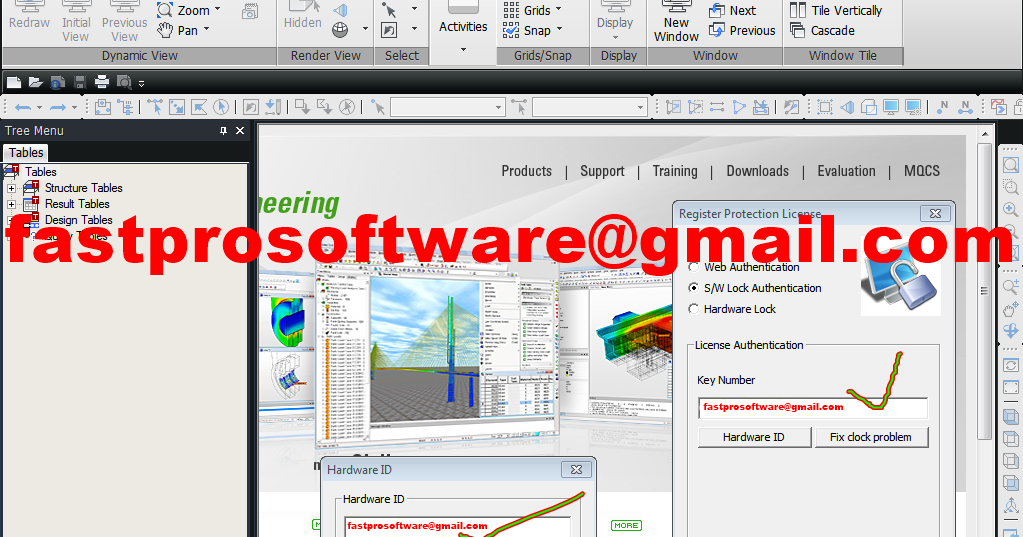Viewport: 1023px width, 537px height.
Task: Click the Undo left arrow icon
Action: [x=23, y=107]
